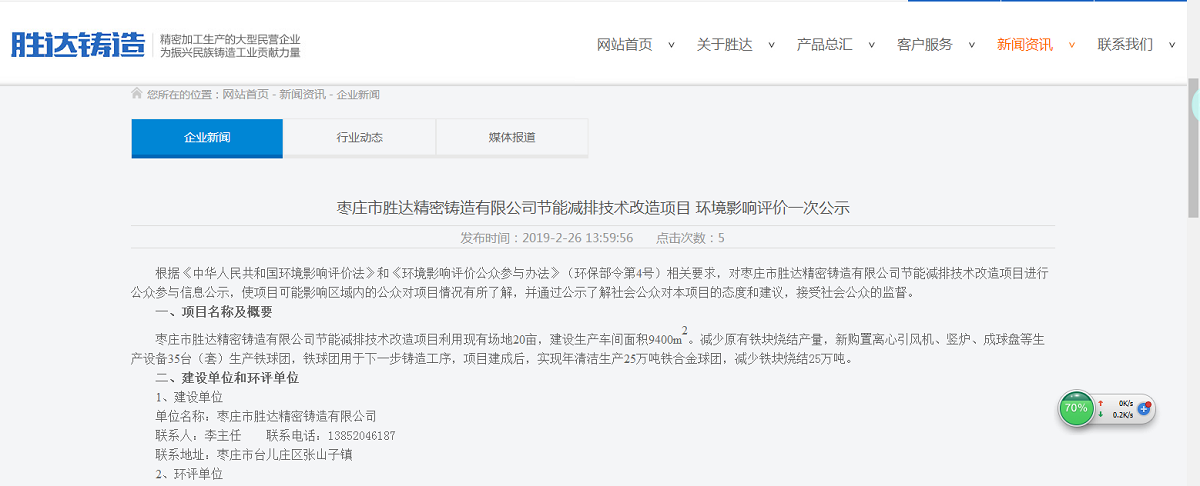Expand the 客户服务 dropdown arrow
The width and height of the screenshot is (1200, 486).
coord(972,45)
